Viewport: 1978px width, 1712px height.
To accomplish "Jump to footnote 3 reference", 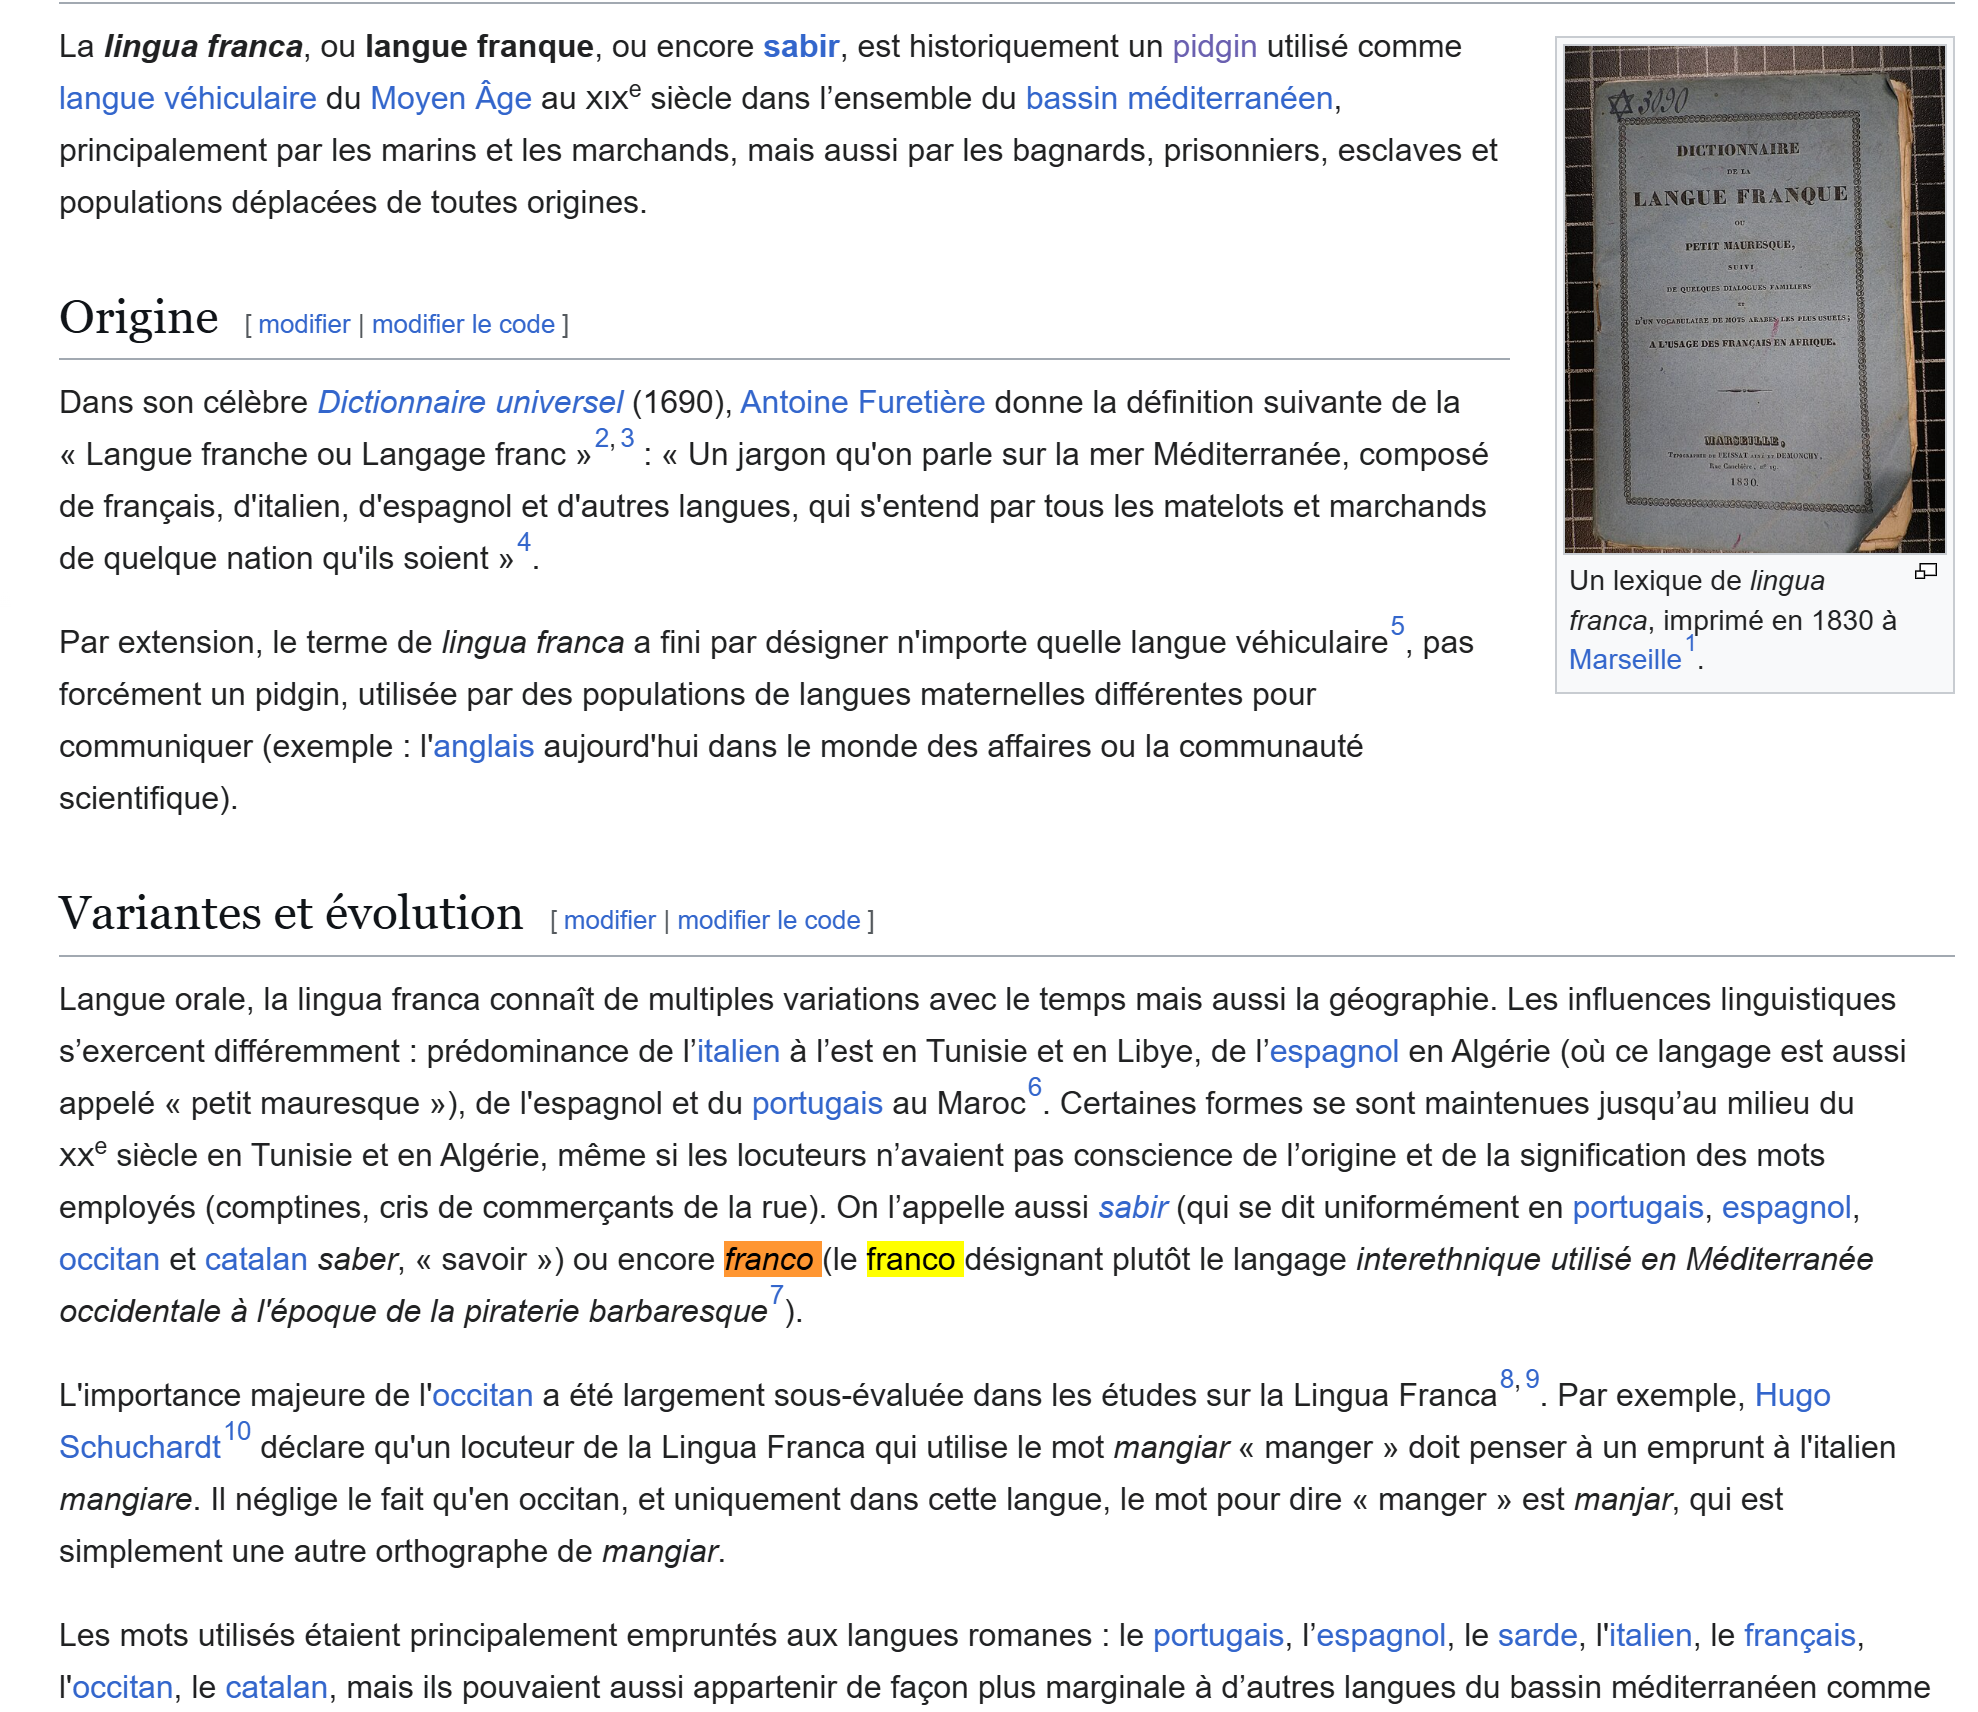I will click(x=627, y=438).
